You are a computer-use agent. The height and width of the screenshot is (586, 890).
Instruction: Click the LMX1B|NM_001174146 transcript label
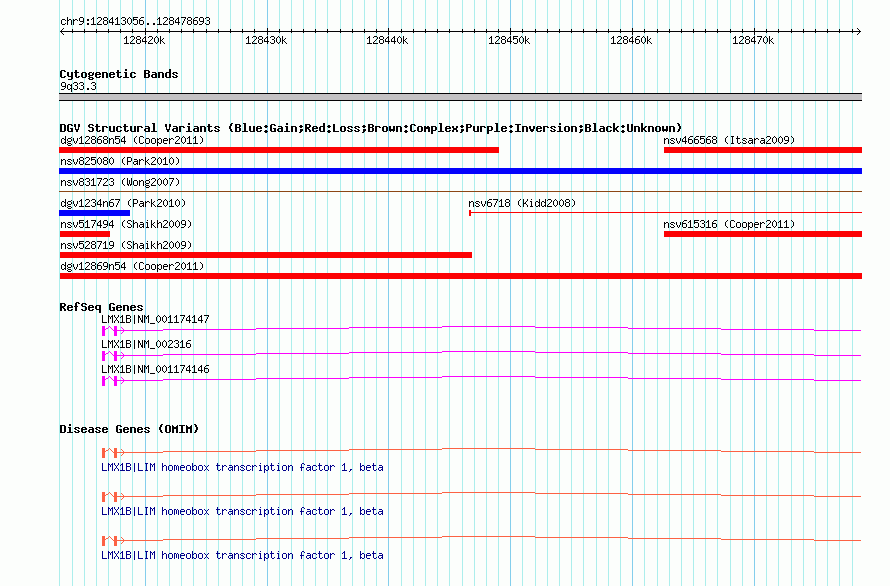tap(155, 369)
